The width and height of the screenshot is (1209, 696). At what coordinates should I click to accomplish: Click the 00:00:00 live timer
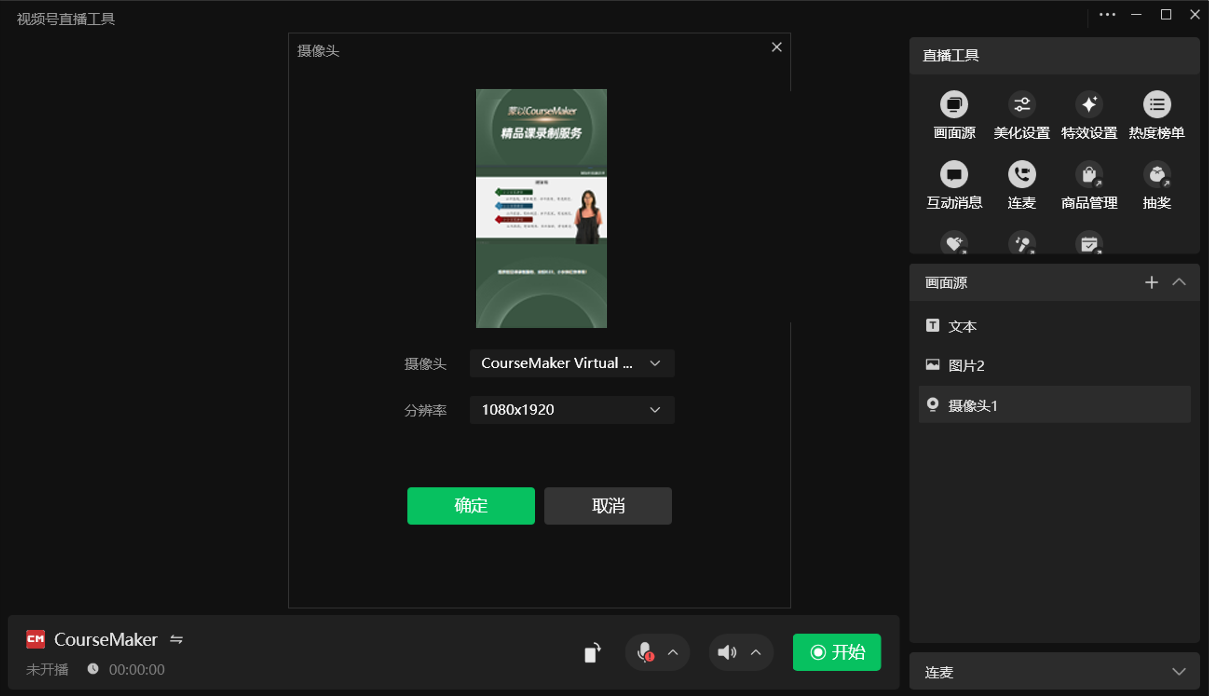(x=137, y=670)
